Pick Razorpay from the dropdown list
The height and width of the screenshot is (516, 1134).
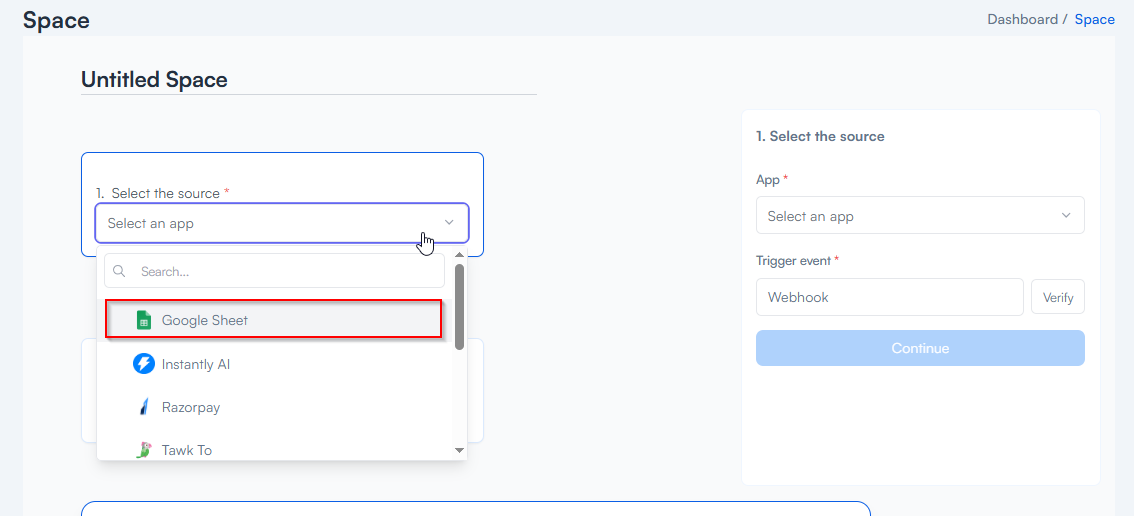[x=191, y=407]
